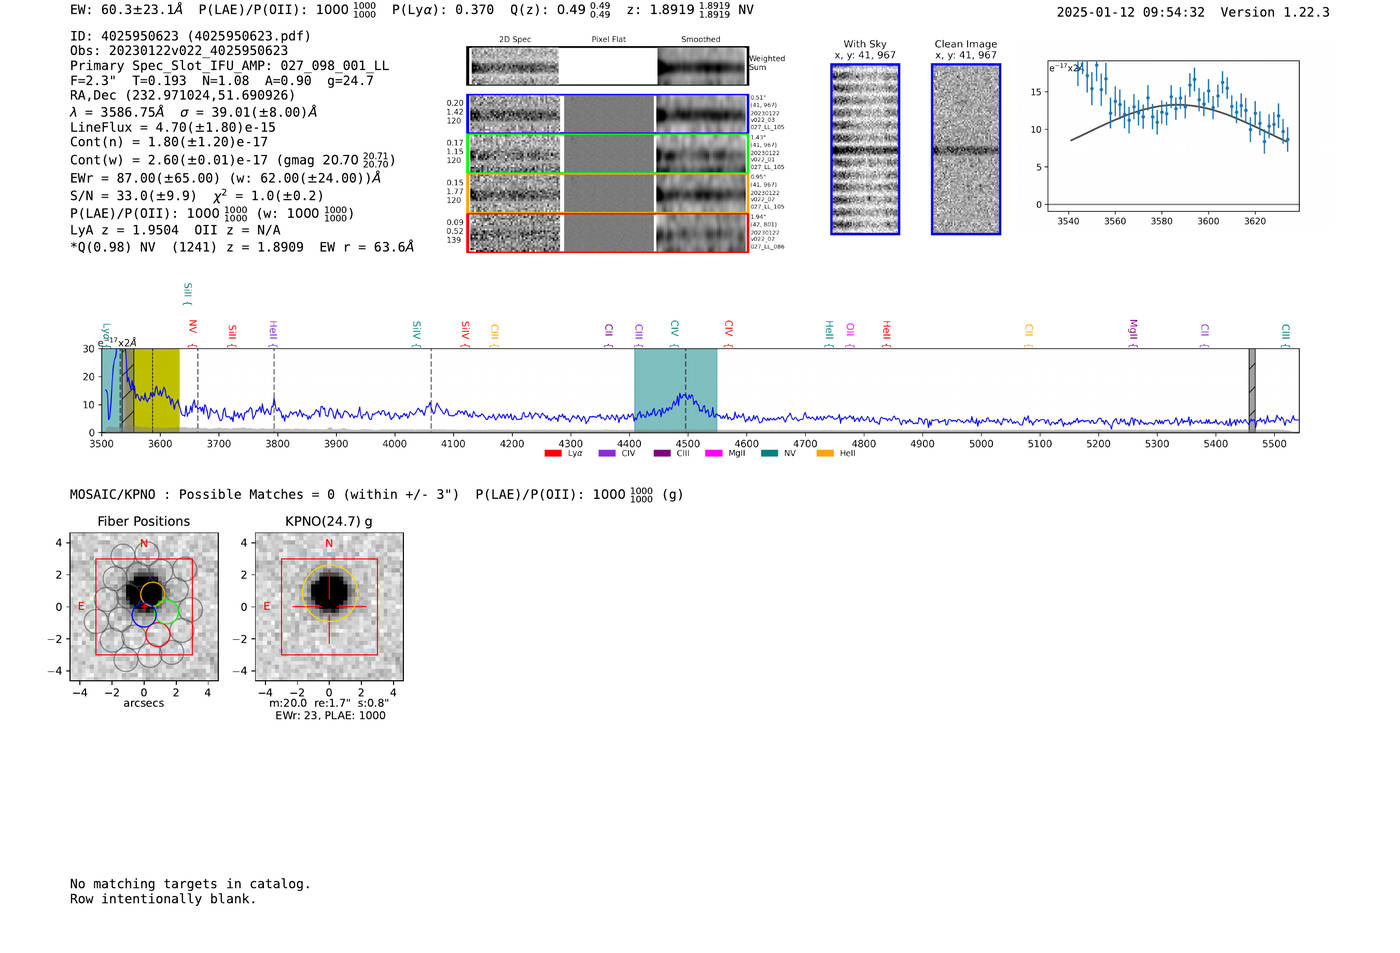This screenshot has height=953, width=1400.
Task: Click the 'LyA z = 1.9504' line
Action: click(125, 230)
